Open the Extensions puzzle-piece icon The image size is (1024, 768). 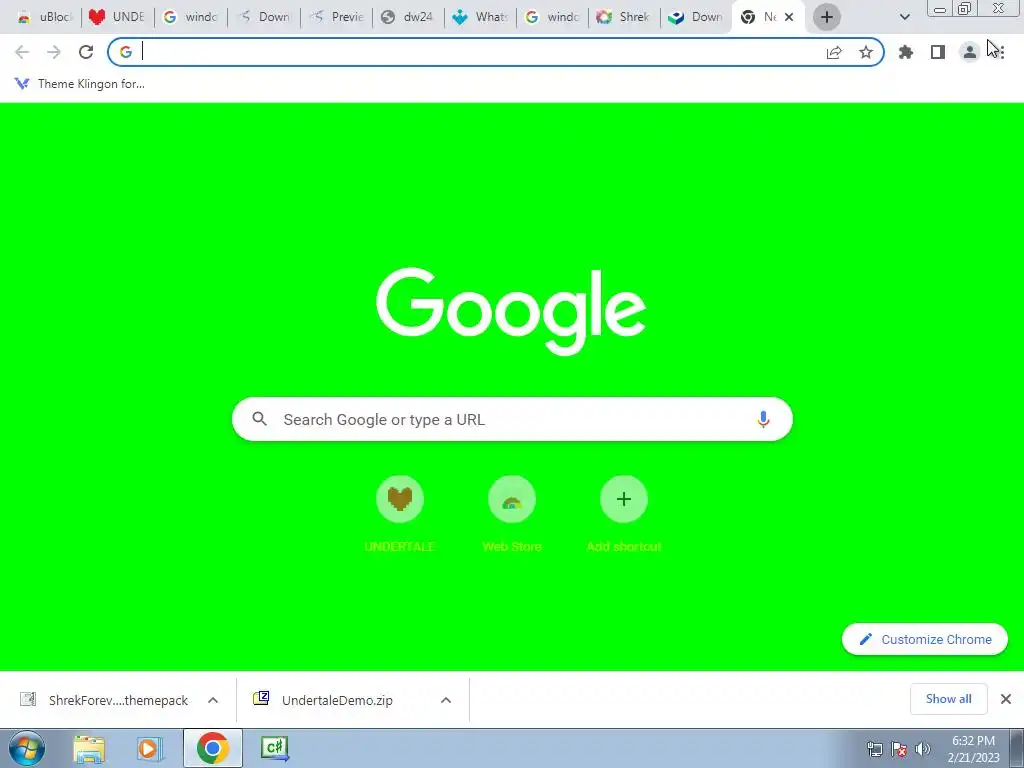(906, 52)
